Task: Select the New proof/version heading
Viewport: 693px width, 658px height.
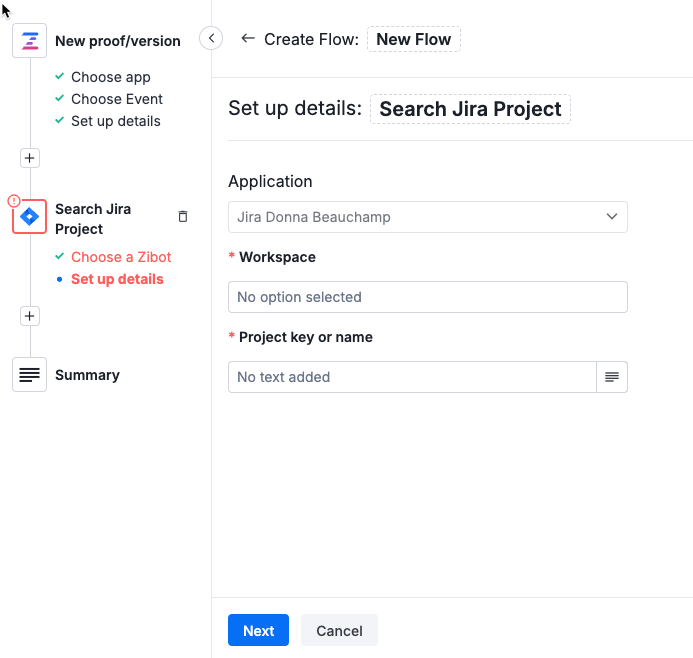Action: [118, 41]
